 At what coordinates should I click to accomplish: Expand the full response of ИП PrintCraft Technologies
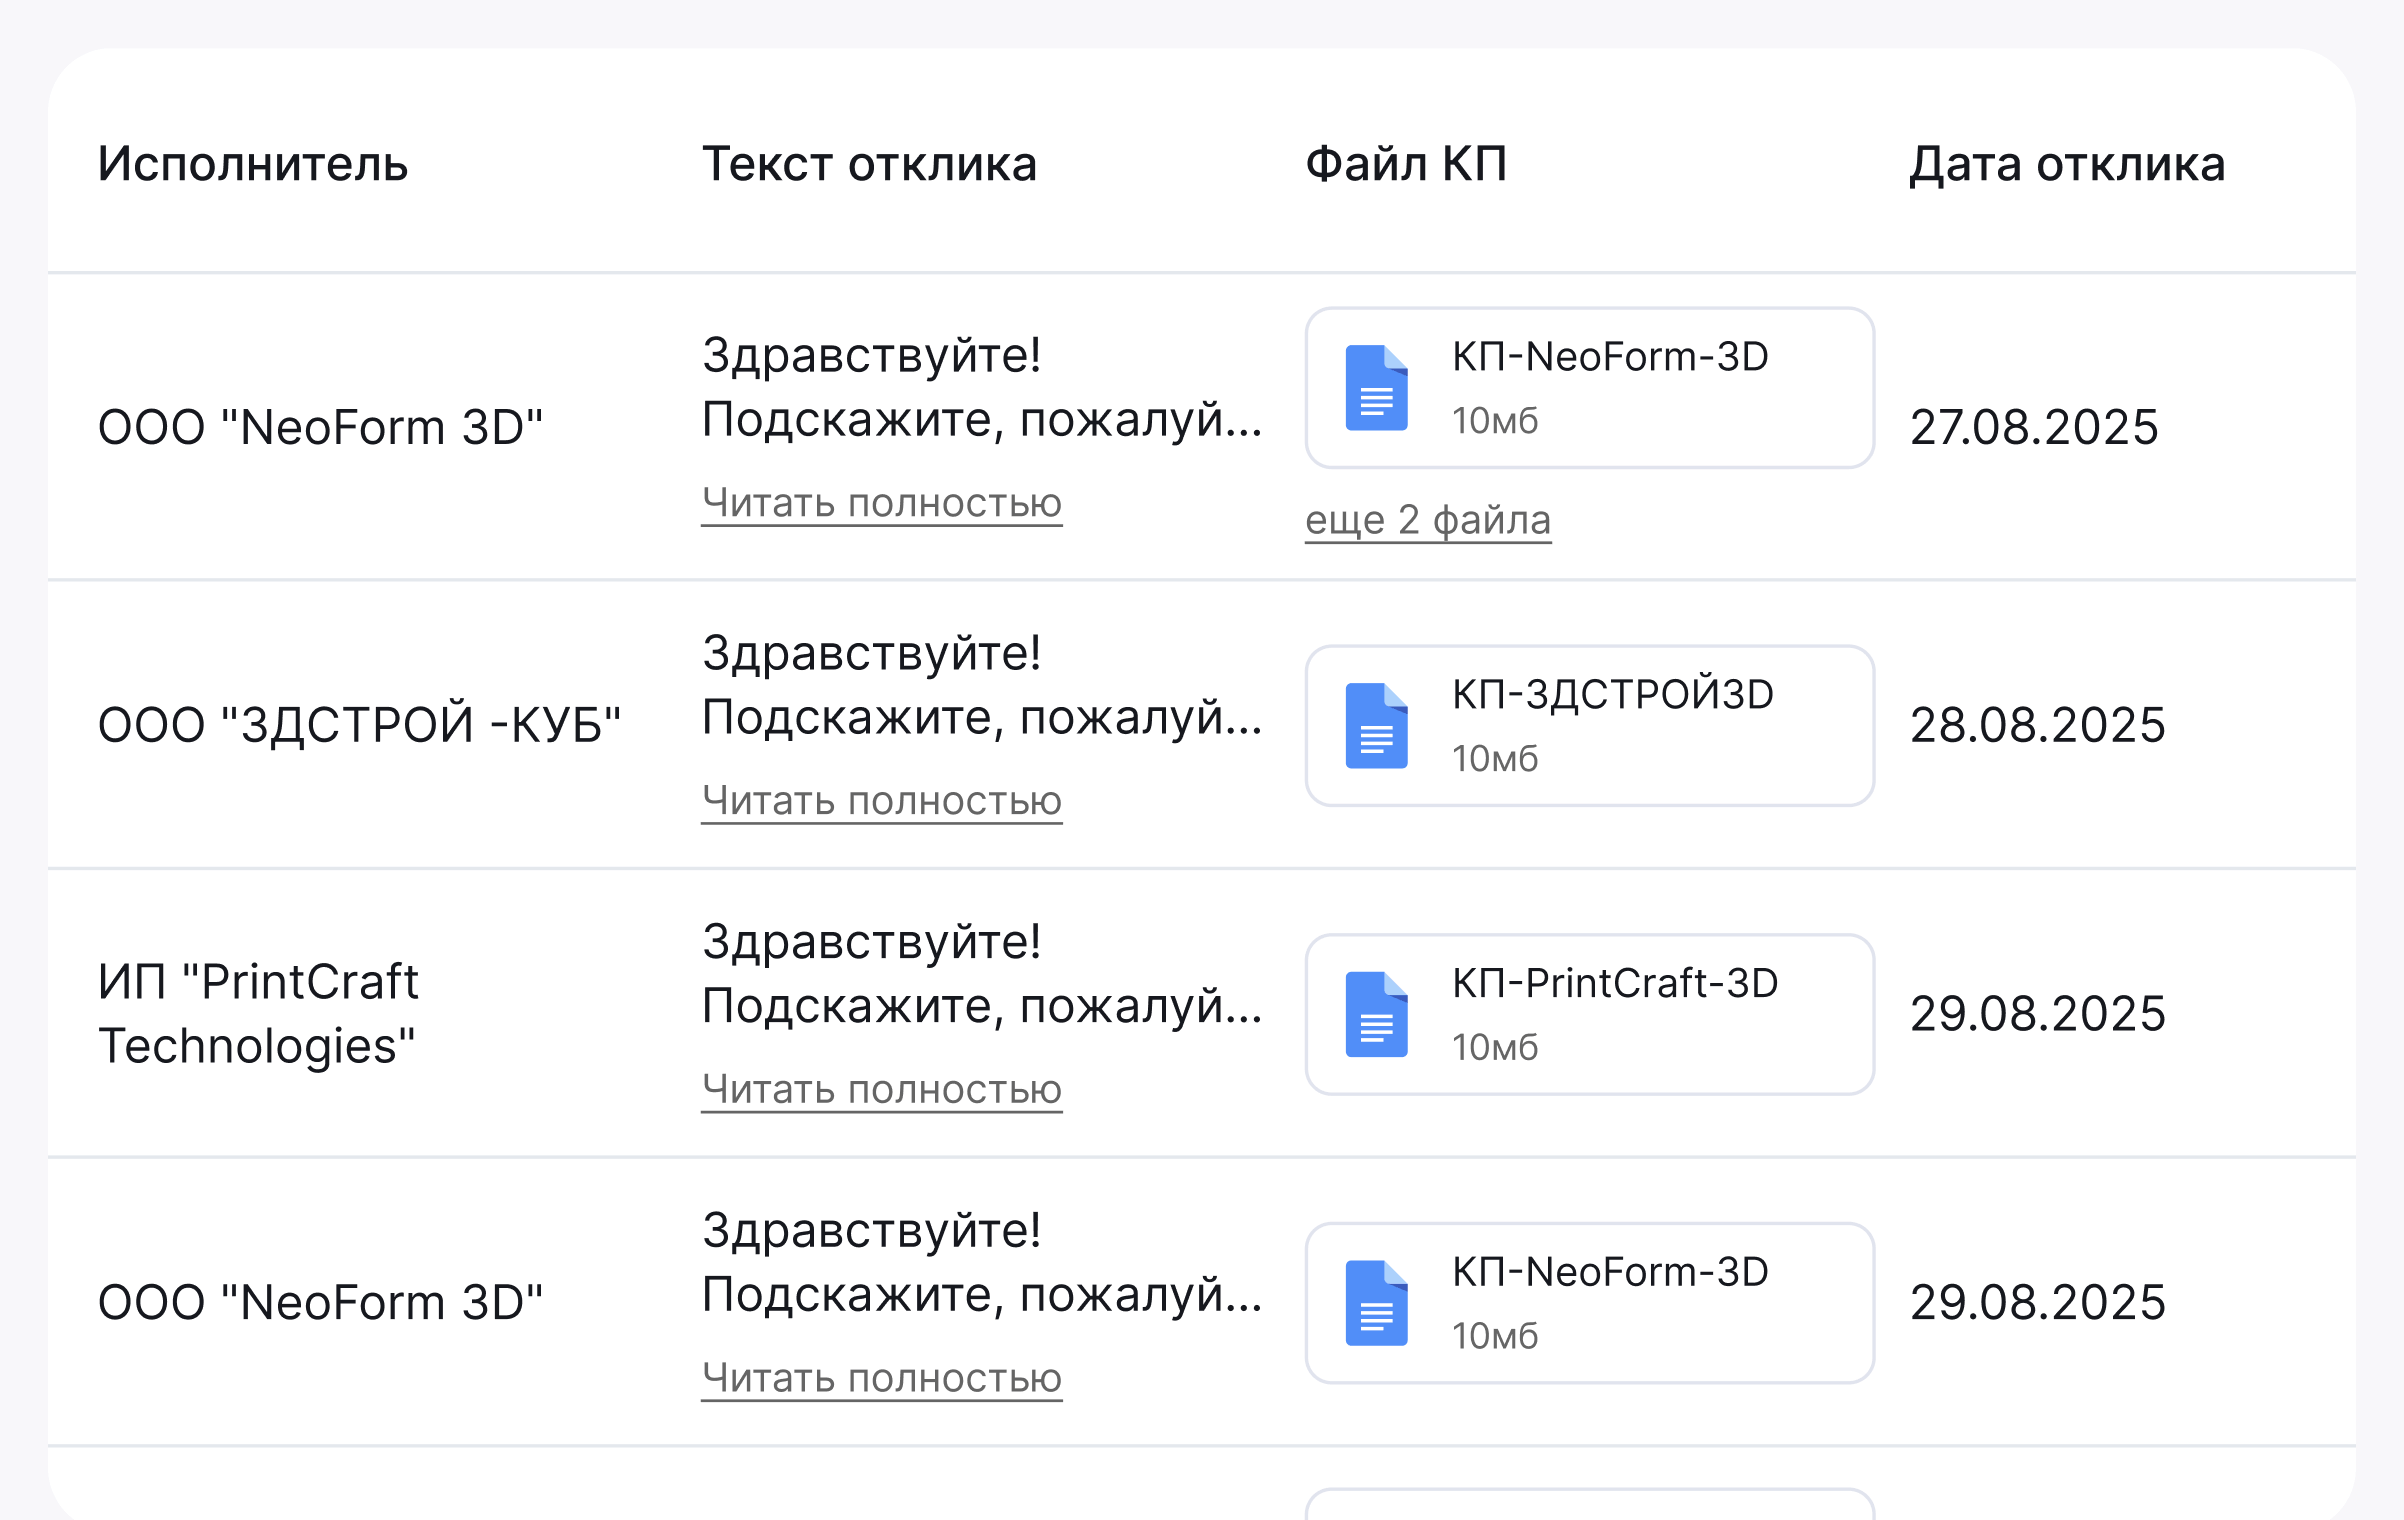point(881,1090)
